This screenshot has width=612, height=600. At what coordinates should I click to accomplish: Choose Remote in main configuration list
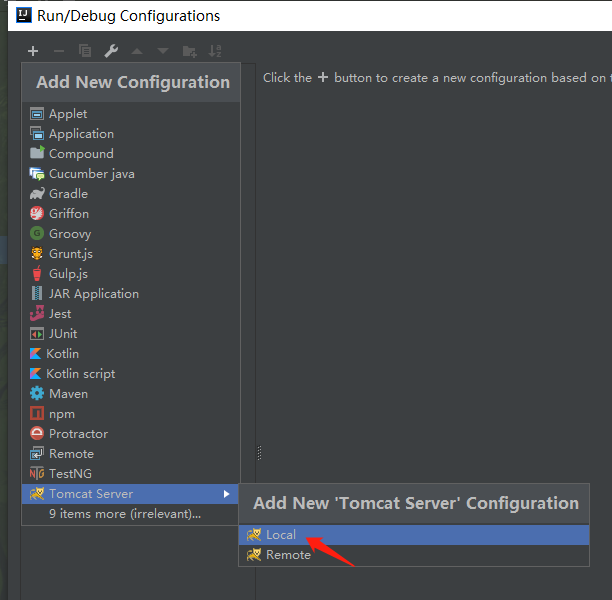point(131,454)
